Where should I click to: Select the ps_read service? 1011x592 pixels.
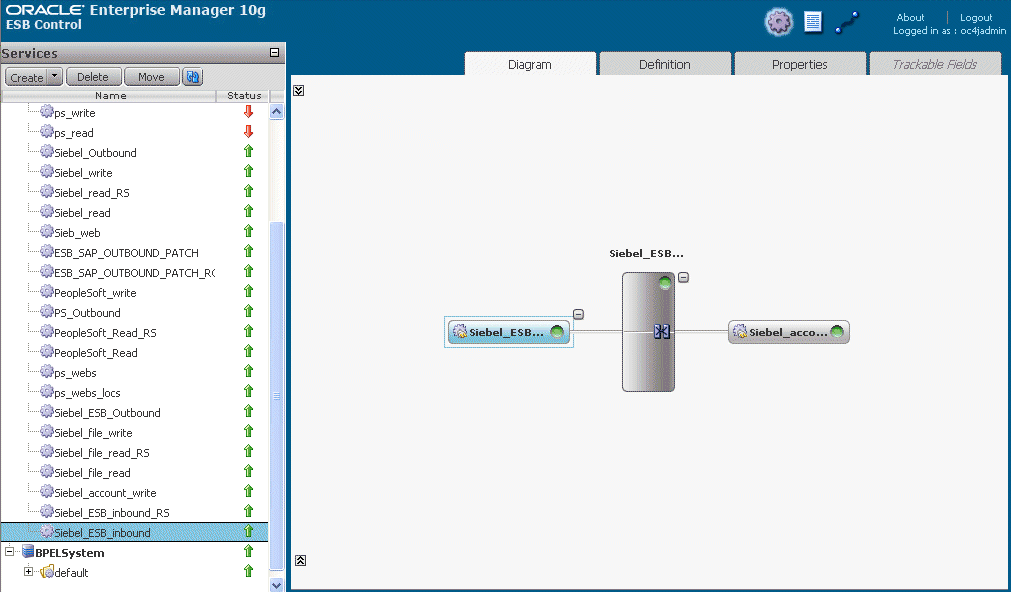click(74, 133)
